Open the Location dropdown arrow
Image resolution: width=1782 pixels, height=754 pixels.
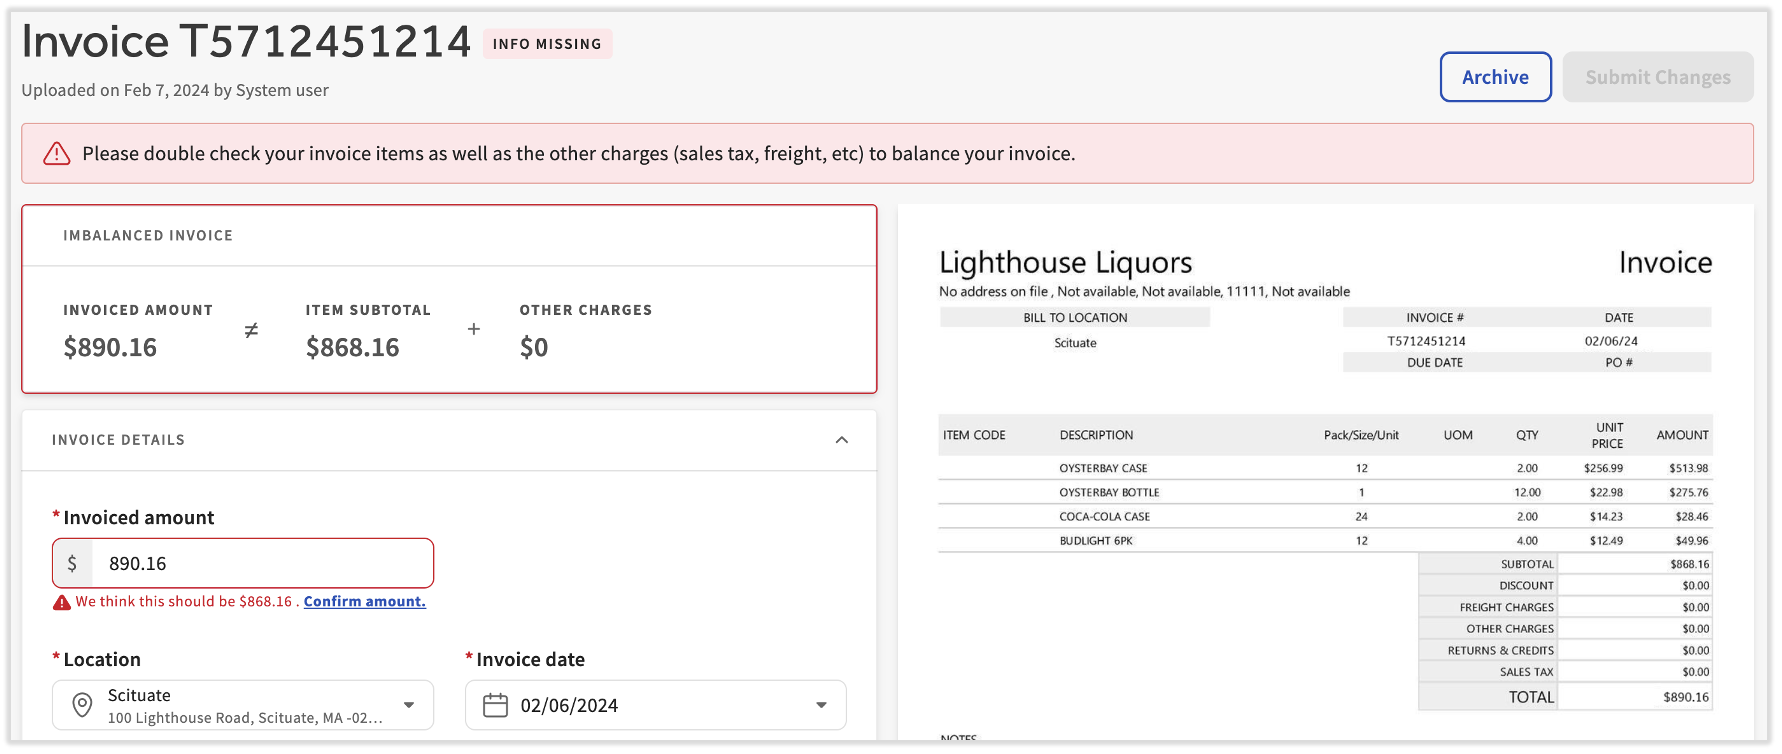[x=409, y=705]
